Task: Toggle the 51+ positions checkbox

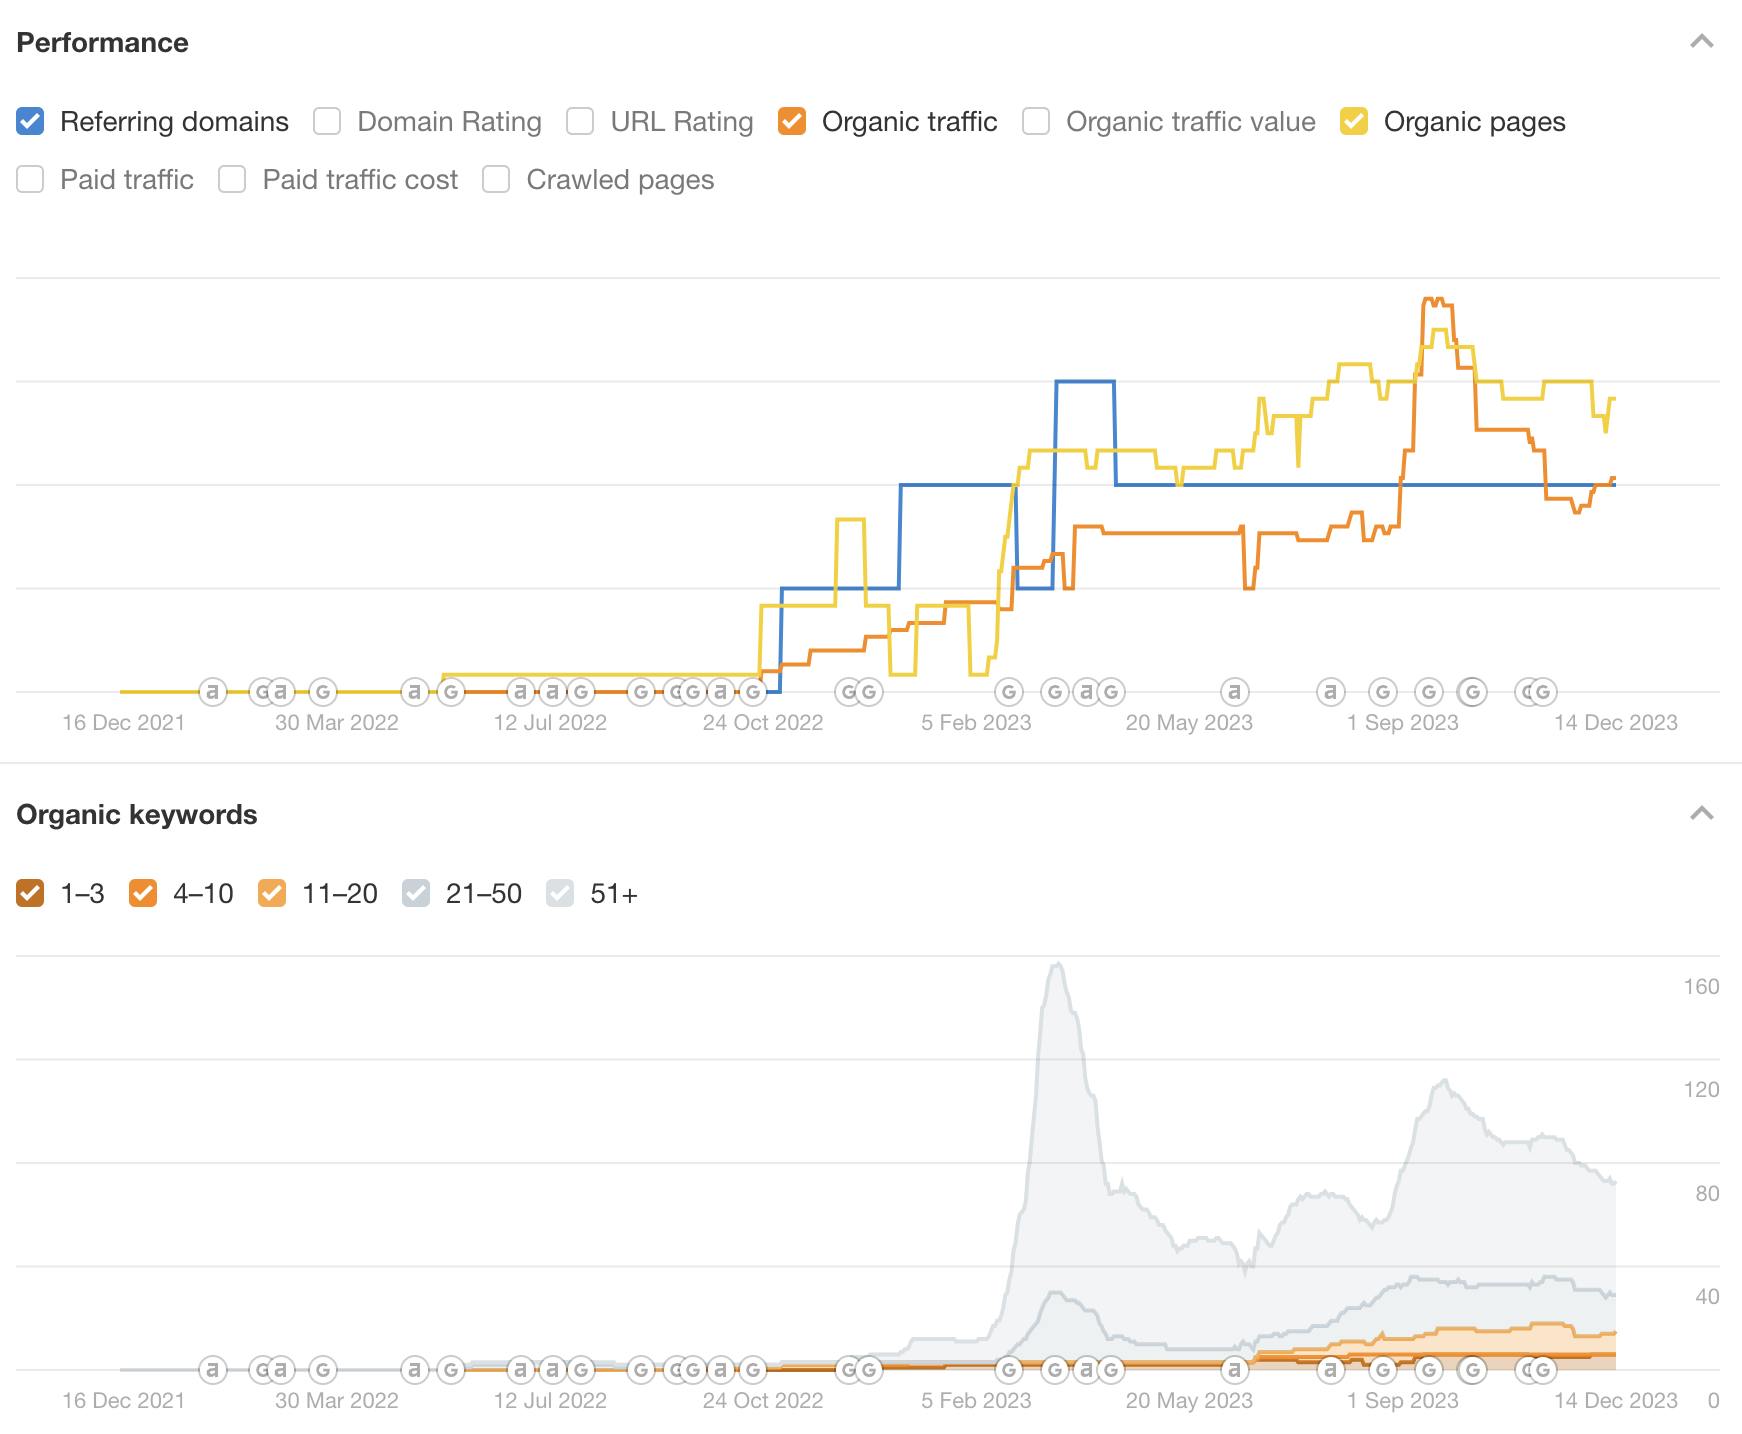Action: pyautogui.click(x=560, y=893)
